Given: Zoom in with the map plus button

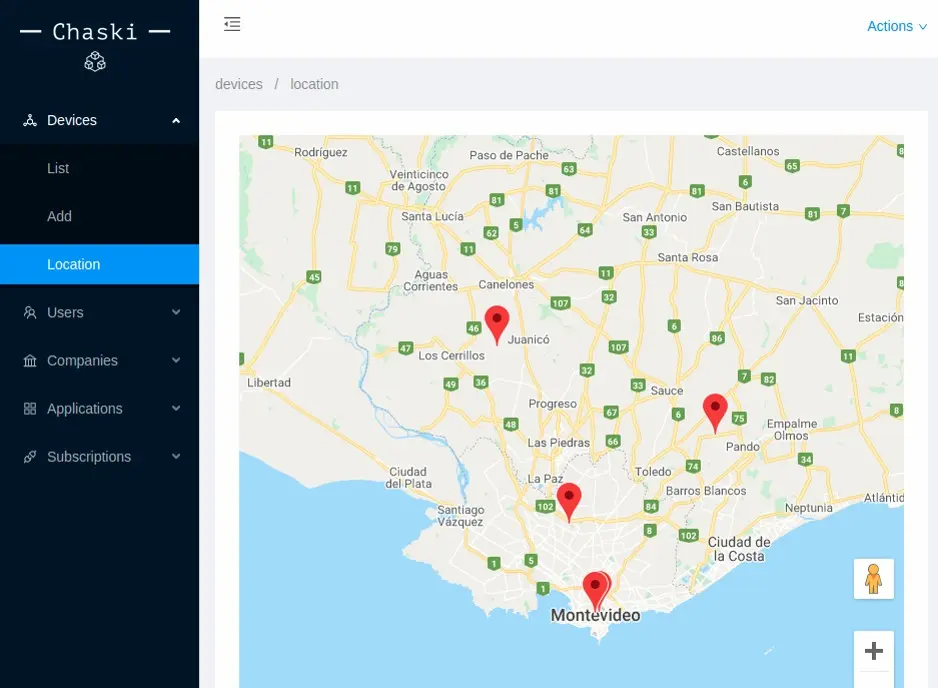Looking at the screenshot, I should point(873,651).
